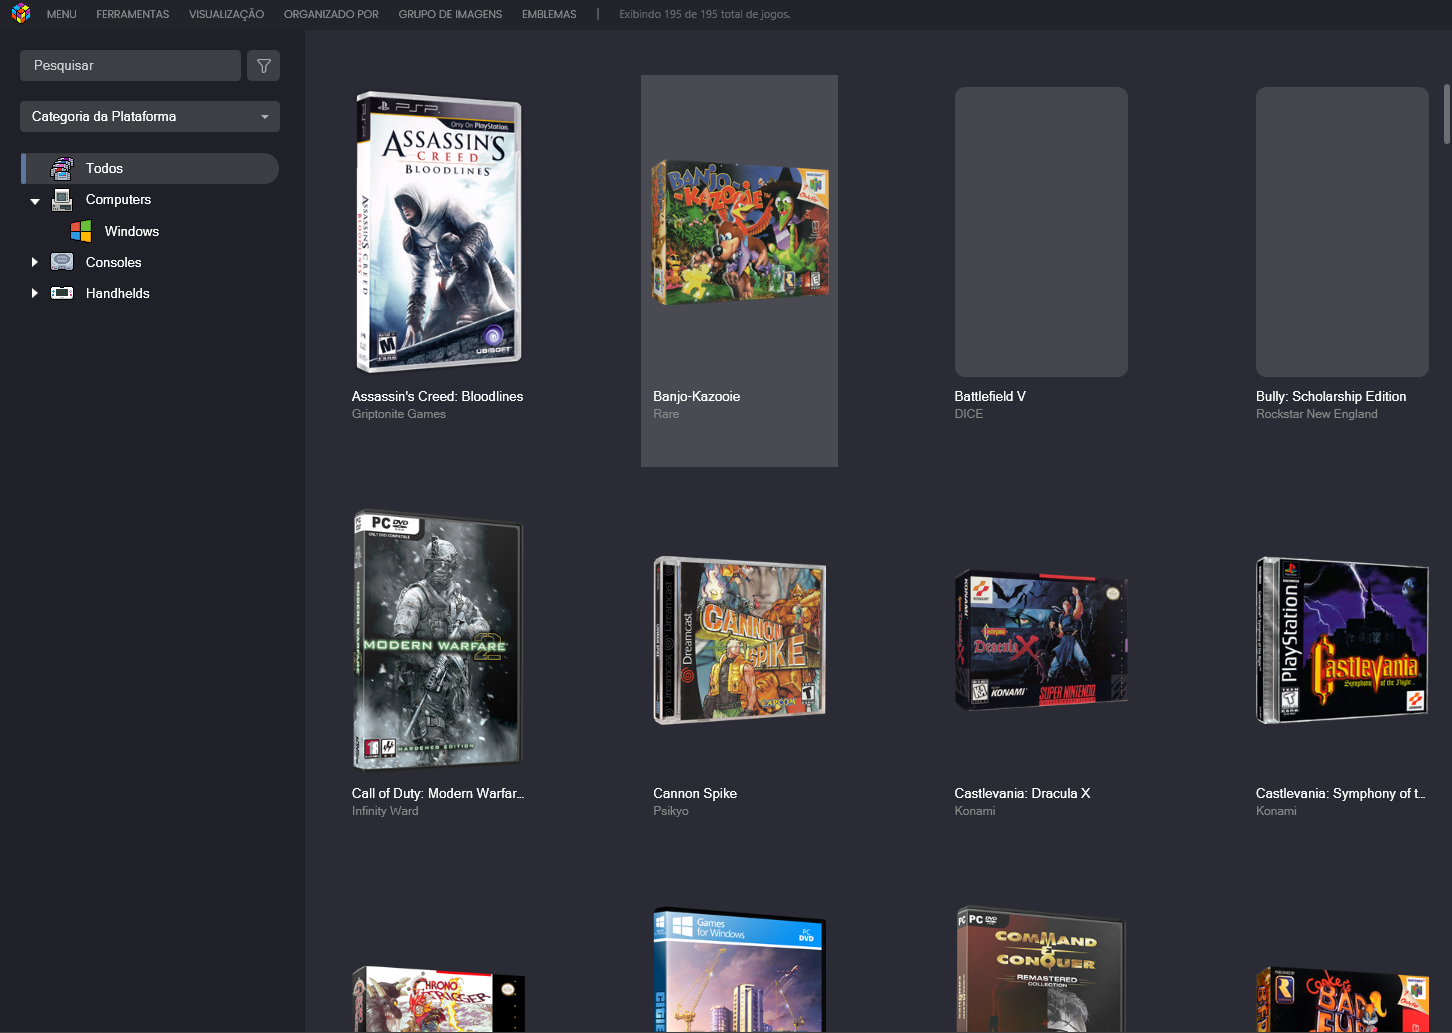
Task: Click the 'Infinity Ward' developer text
Action: (x=385, y=811)
